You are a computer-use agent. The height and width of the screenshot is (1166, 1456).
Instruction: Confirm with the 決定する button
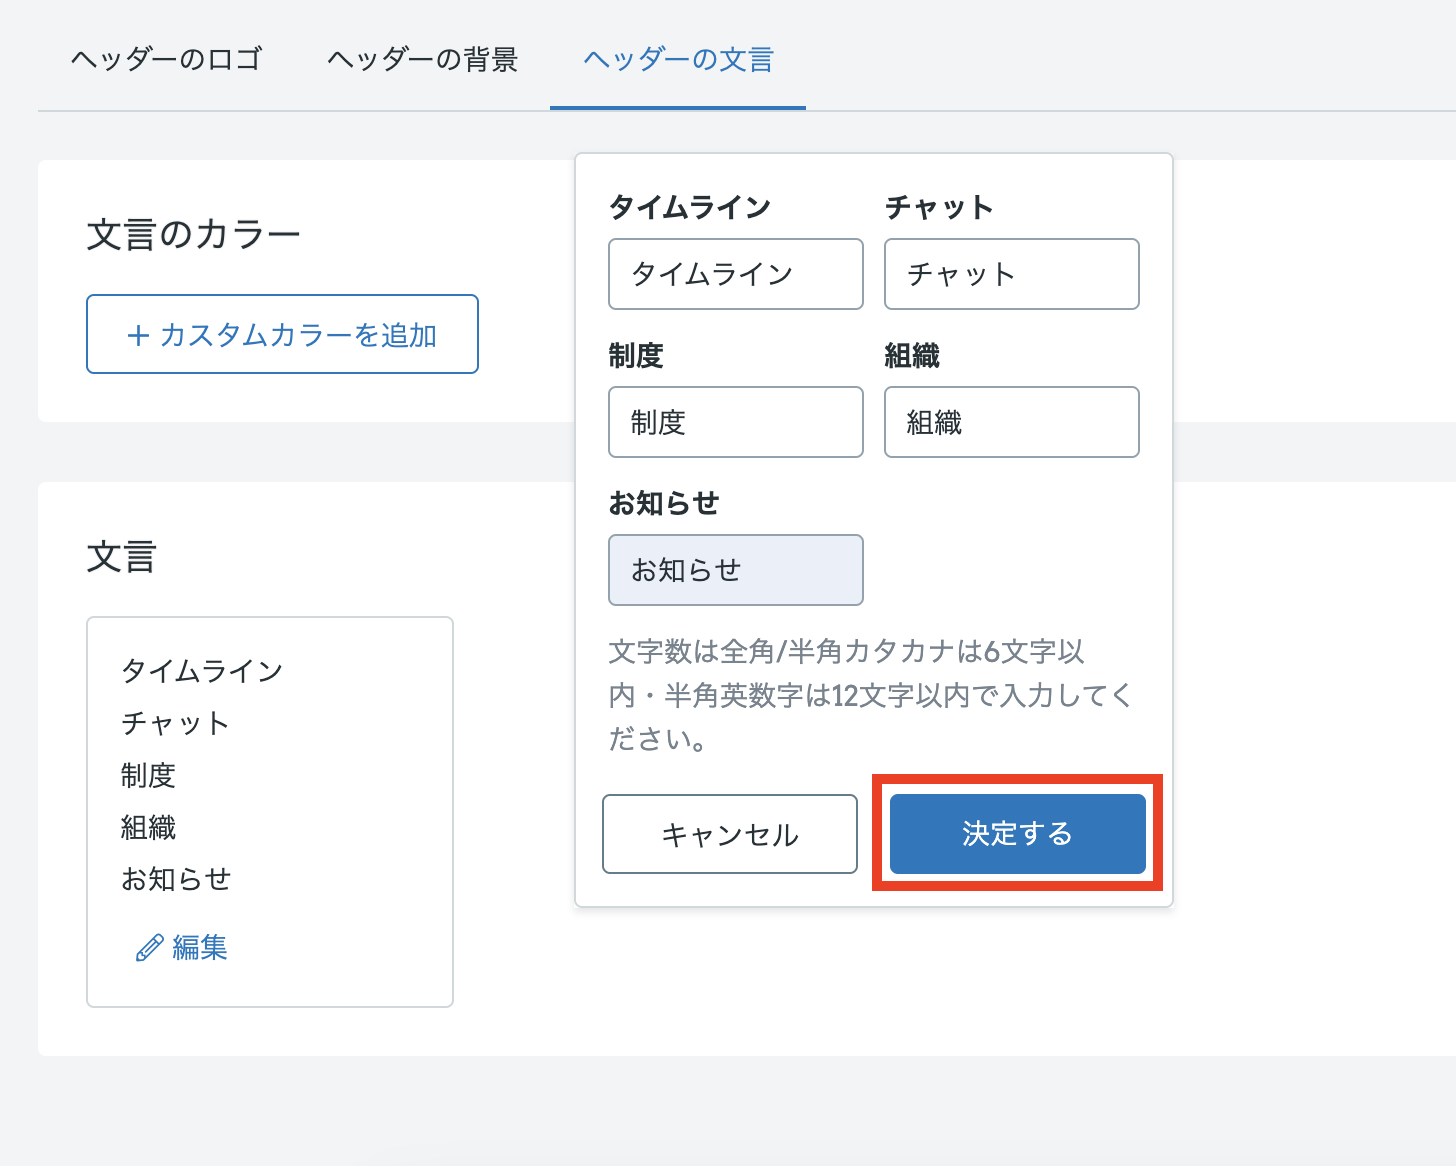(x=1018, y=834)
